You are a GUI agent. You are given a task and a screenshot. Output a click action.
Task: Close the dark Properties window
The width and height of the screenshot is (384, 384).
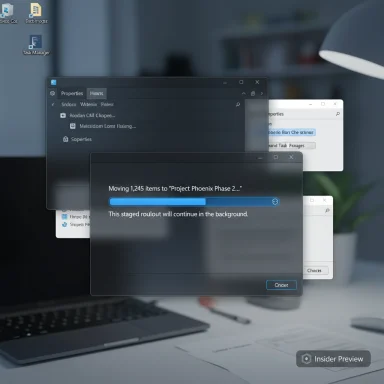257,82
